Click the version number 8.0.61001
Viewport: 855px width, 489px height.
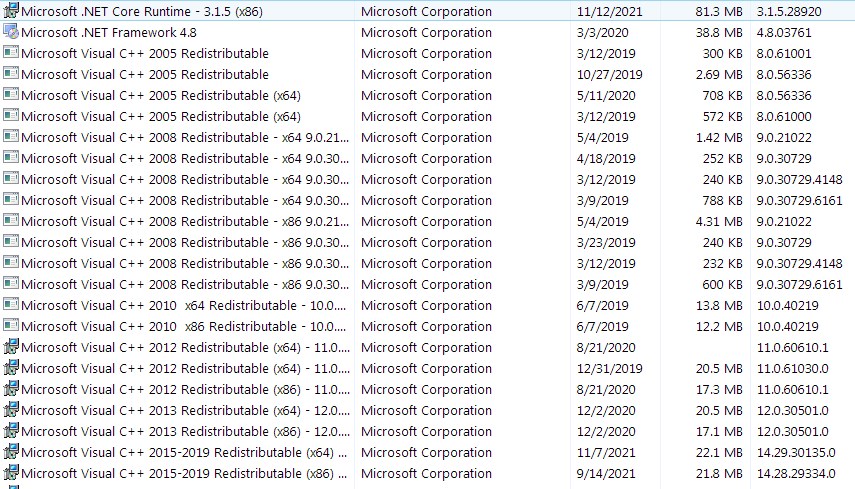784,53
